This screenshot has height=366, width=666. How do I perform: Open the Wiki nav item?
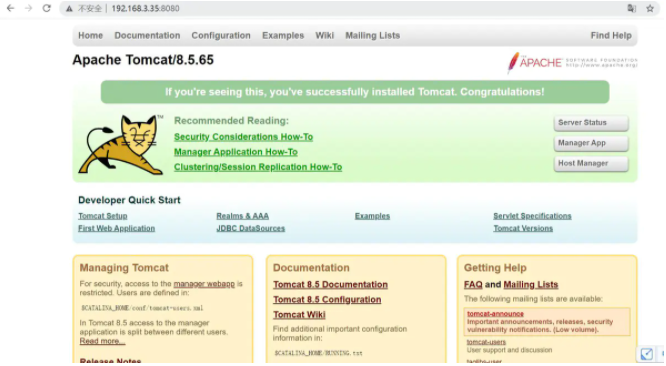(325, 36)
